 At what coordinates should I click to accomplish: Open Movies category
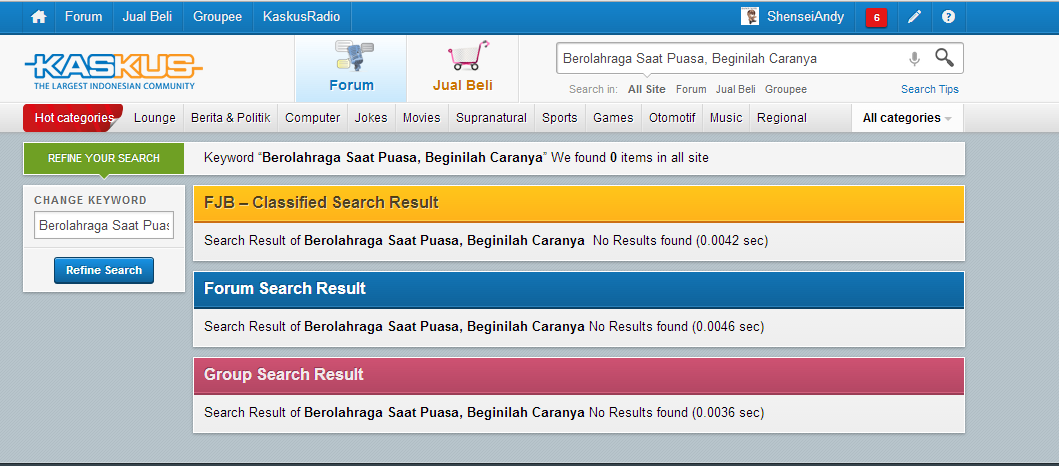coord(421,118)
